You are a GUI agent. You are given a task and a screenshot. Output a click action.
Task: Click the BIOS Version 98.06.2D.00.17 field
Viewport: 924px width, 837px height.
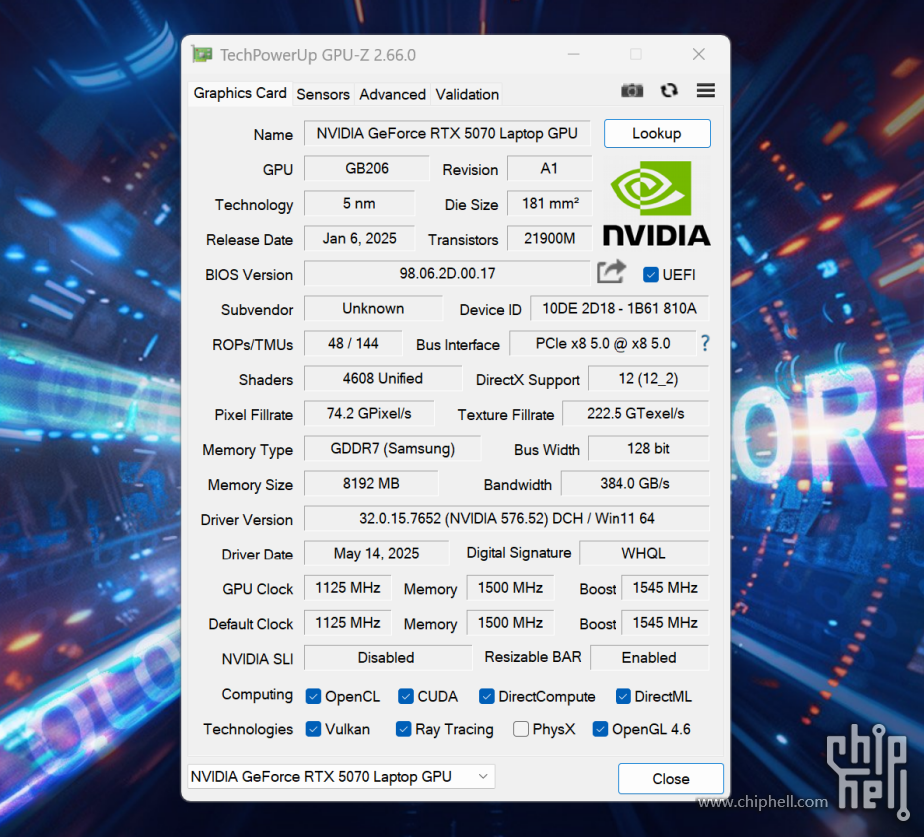coord(447,273)
